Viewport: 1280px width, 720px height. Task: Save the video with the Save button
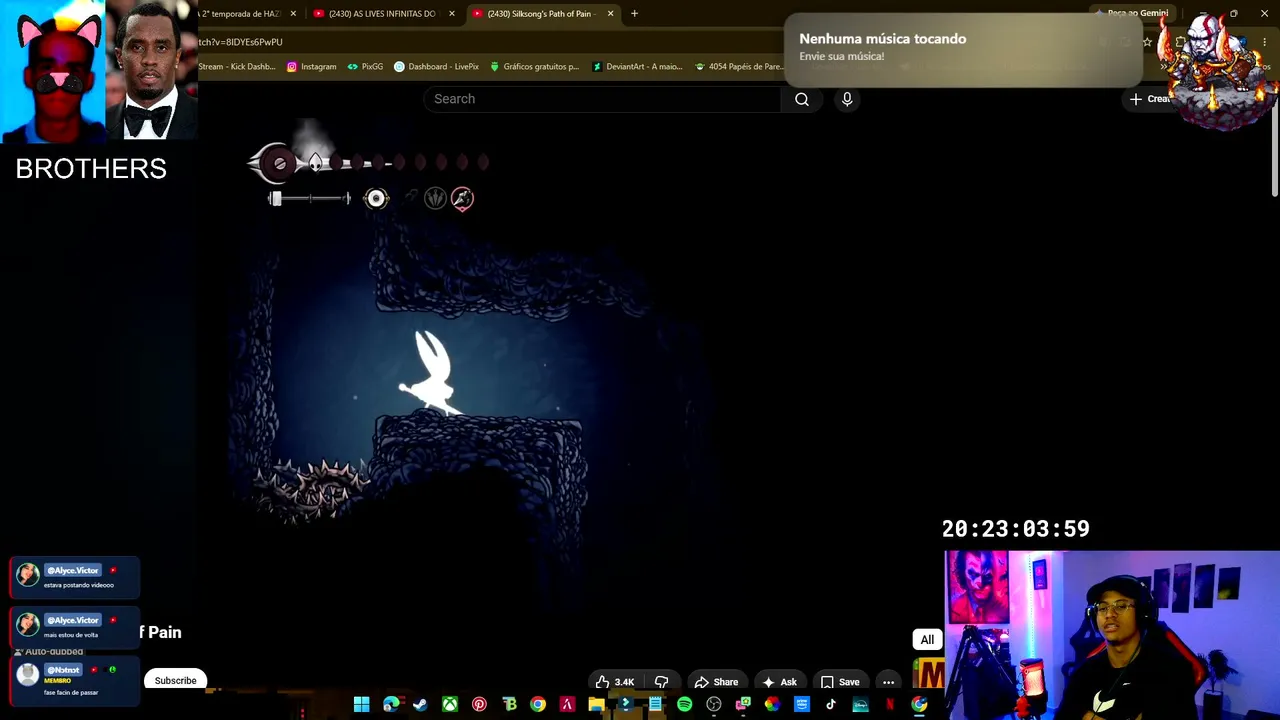pyautogui.click(x=840, y=682)
